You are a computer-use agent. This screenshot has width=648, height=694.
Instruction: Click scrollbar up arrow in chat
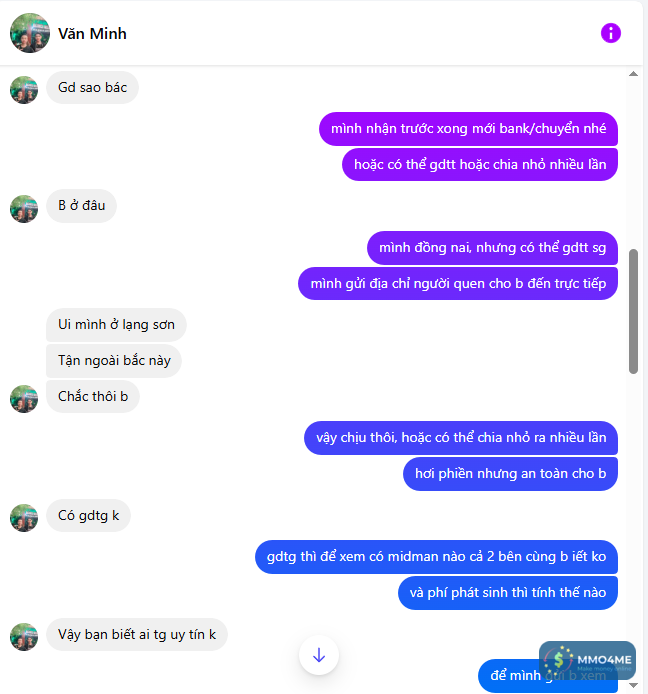[x=633, y=74]
